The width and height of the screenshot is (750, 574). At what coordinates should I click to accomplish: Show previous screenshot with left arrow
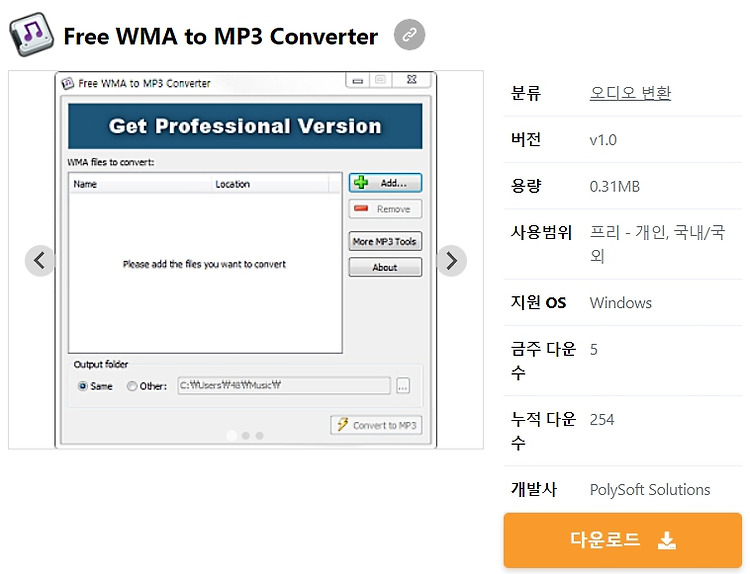(x=40, y=261)
